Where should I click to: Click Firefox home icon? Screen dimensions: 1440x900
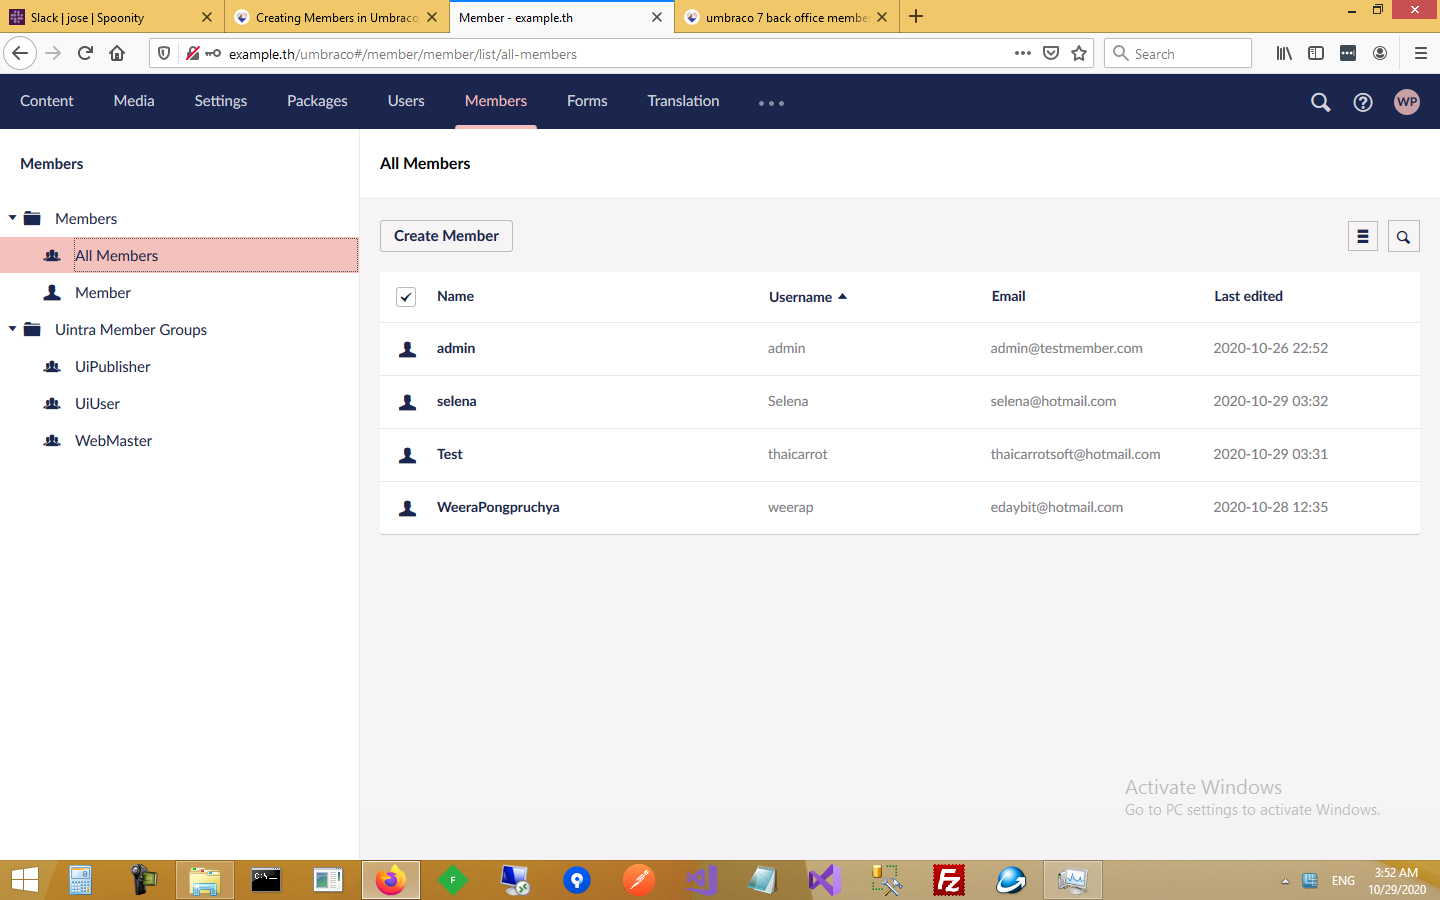pos(117,54)
